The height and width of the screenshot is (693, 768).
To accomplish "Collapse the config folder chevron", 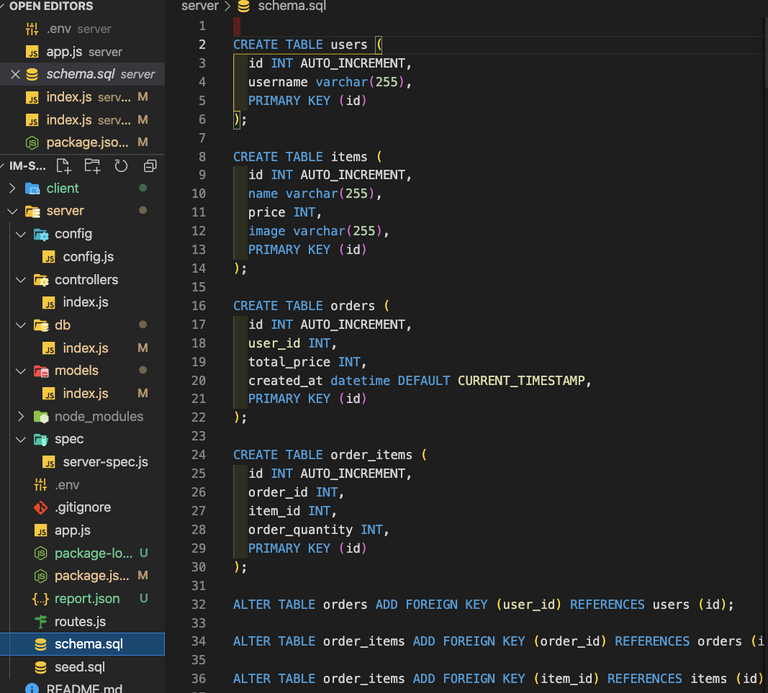I will 21,234.
